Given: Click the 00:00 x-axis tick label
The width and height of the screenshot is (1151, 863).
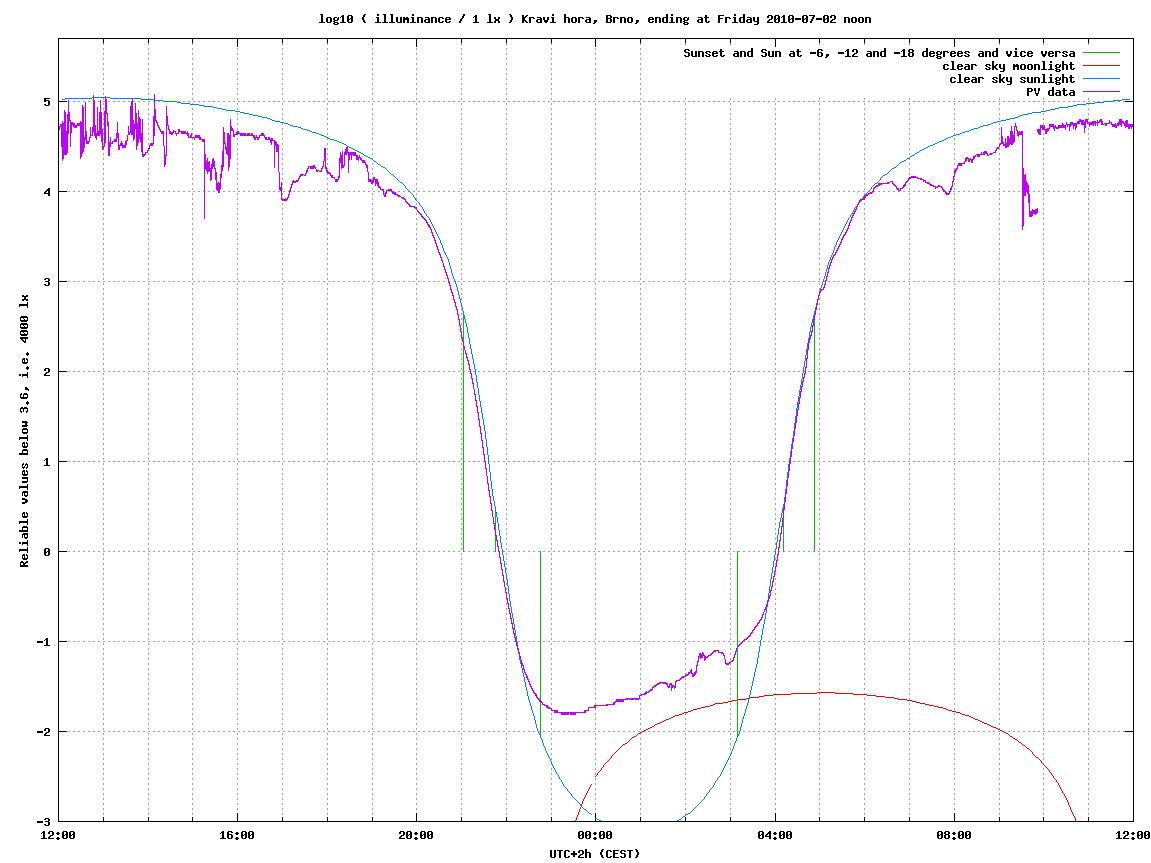Looking at the screenshot, I should click(x=595, y=835).
